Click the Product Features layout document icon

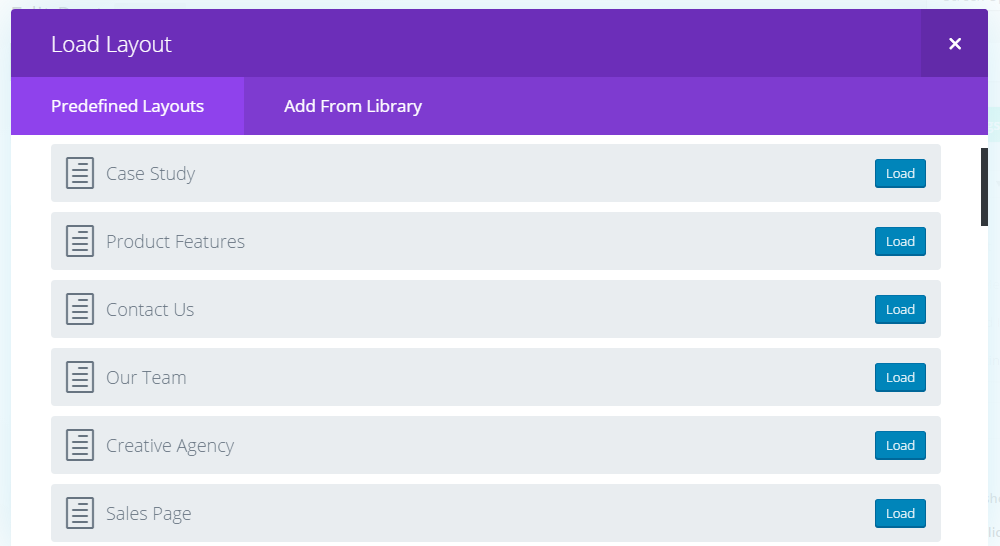[80, 241]
